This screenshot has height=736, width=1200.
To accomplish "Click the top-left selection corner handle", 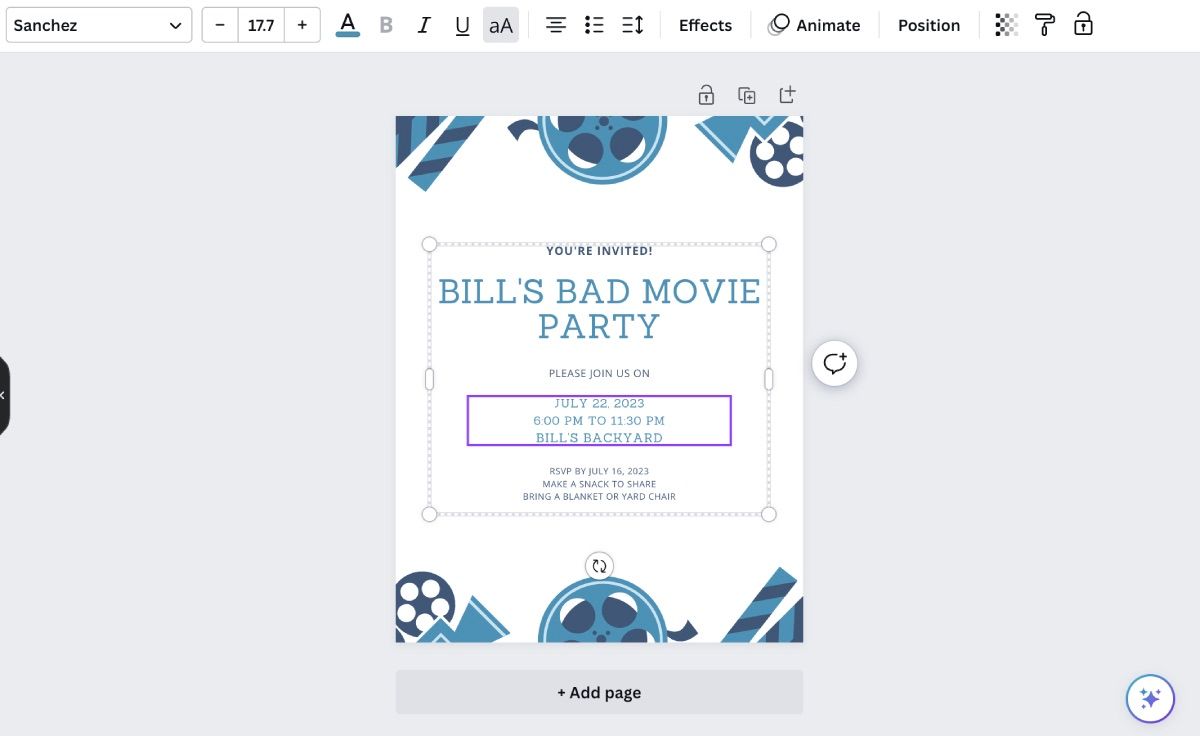I will [429, 244].
